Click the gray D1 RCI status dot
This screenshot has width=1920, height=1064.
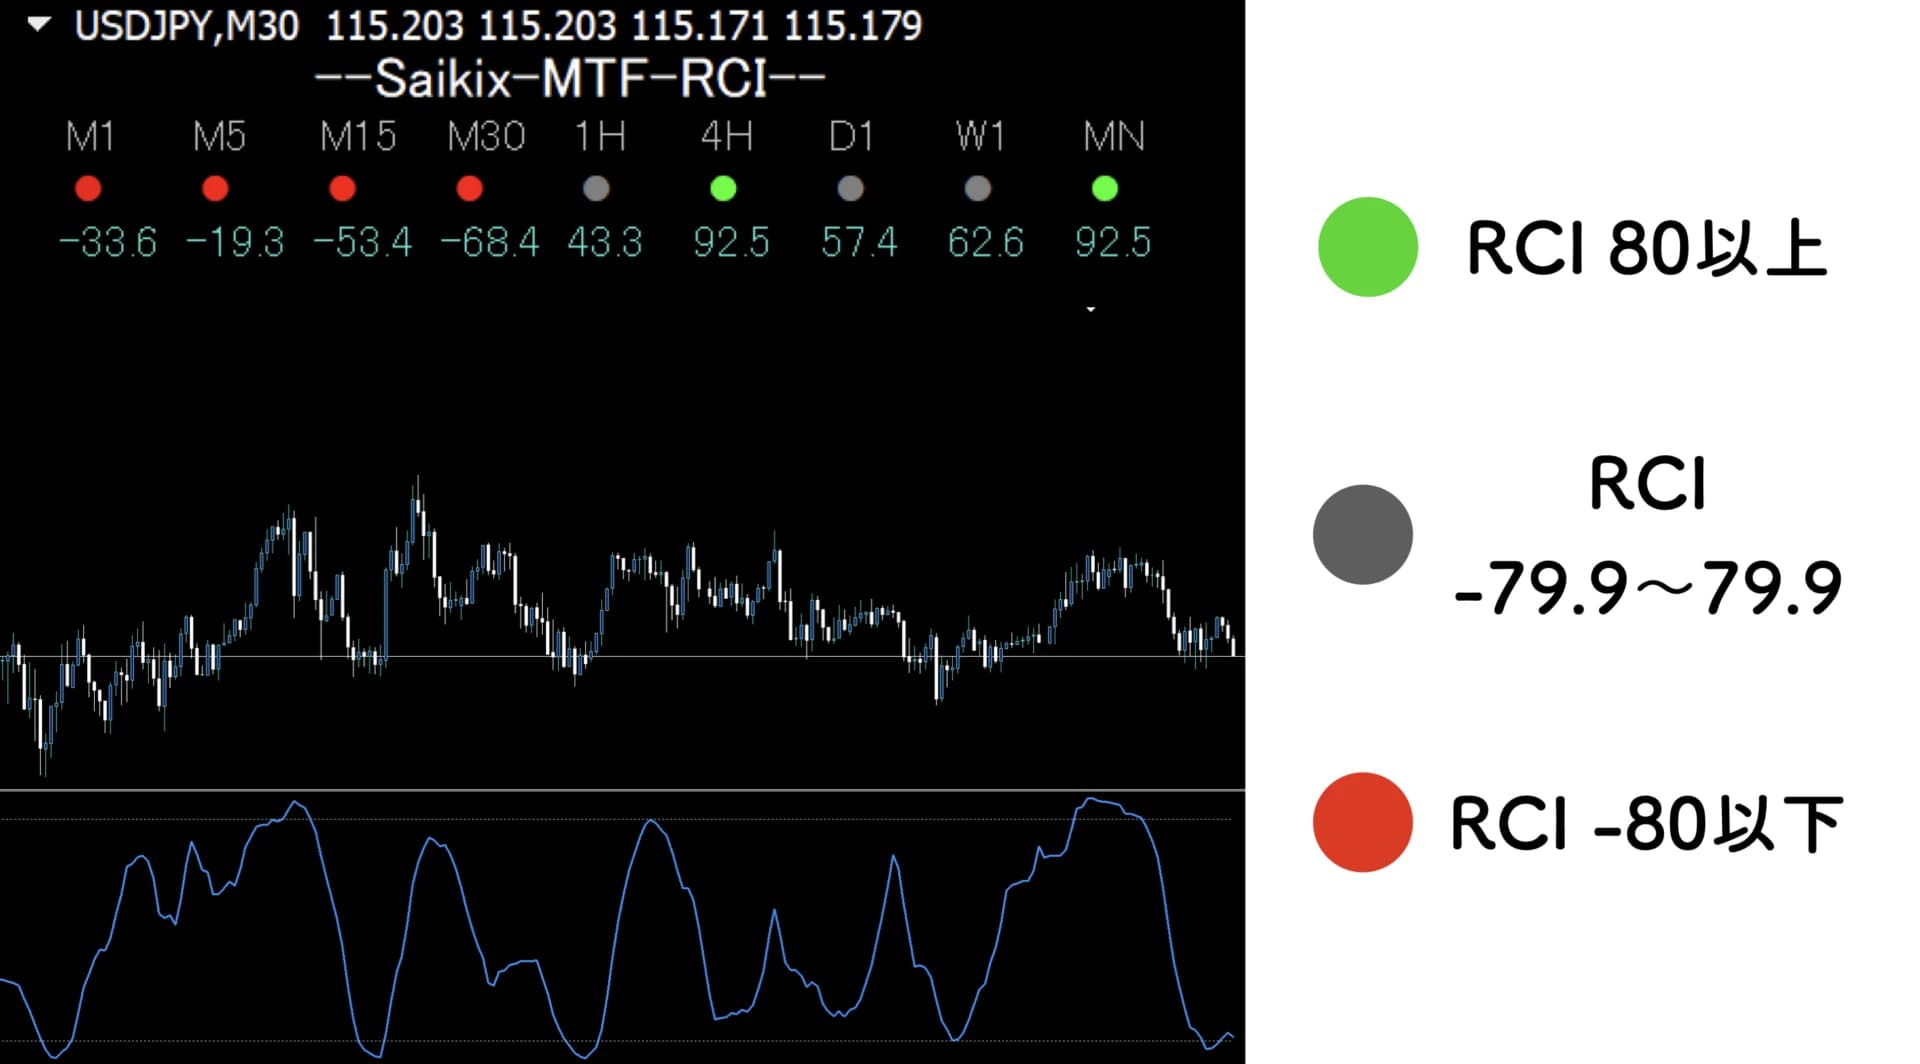tap(851, 186)
